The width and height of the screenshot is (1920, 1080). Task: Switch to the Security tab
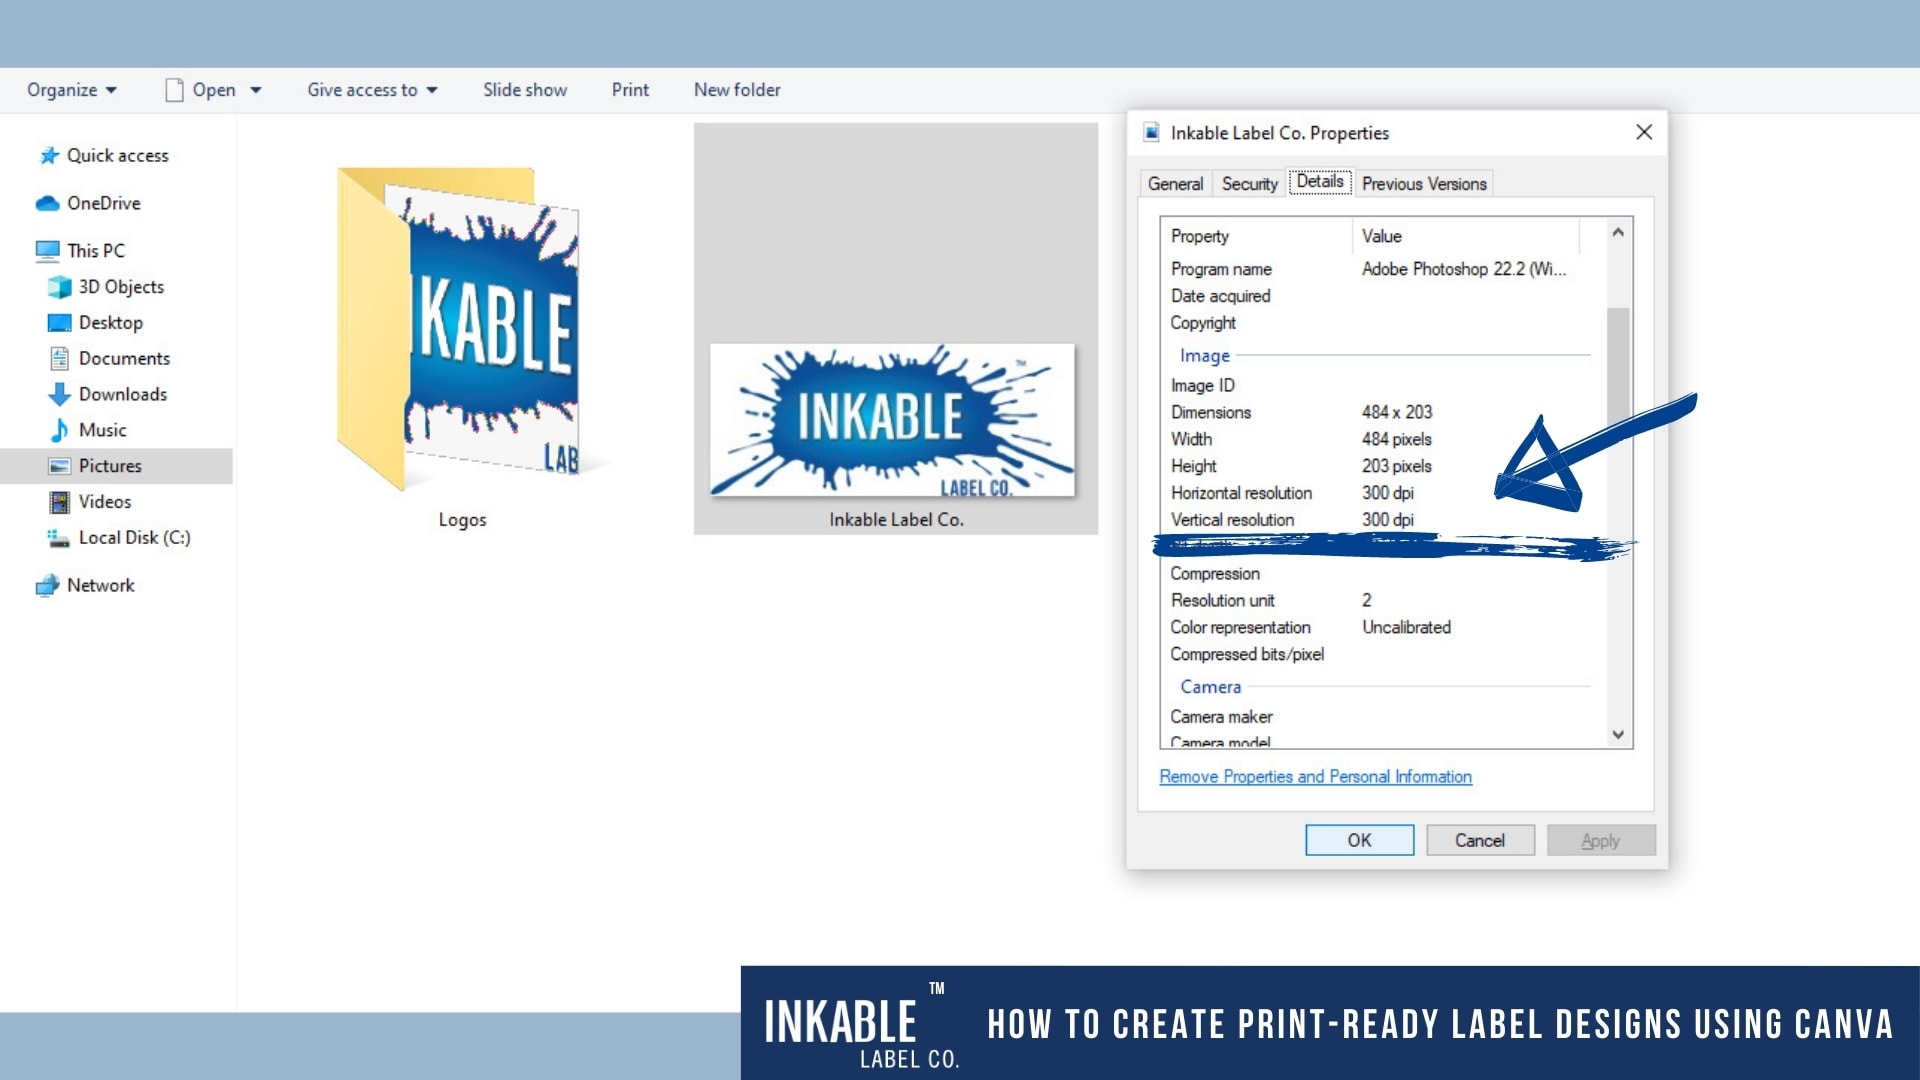pyautogui.click(x=1248, y=183)
